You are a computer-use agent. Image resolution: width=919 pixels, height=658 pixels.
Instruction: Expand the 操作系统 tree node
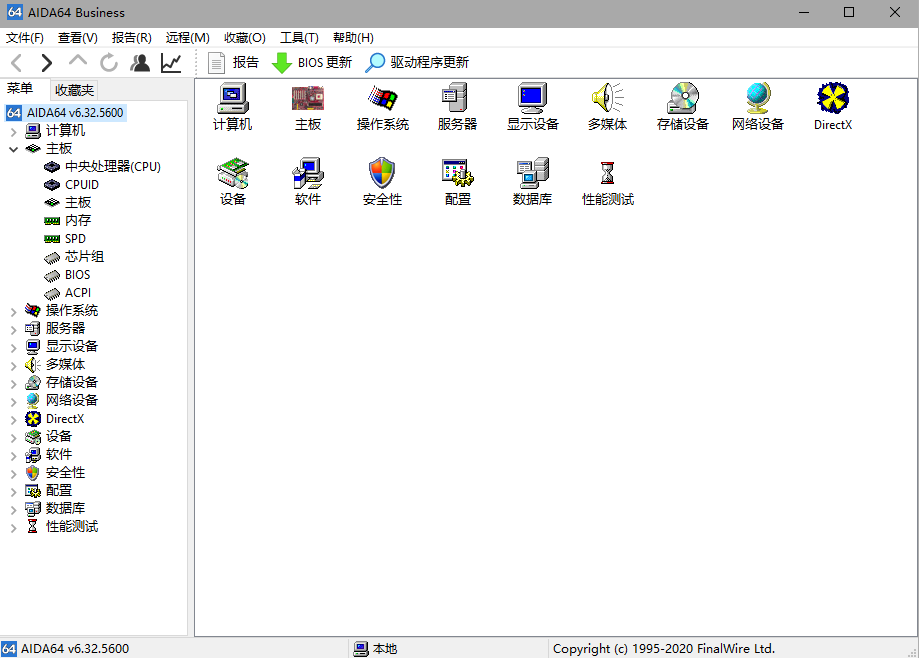[x=14, y=311]
